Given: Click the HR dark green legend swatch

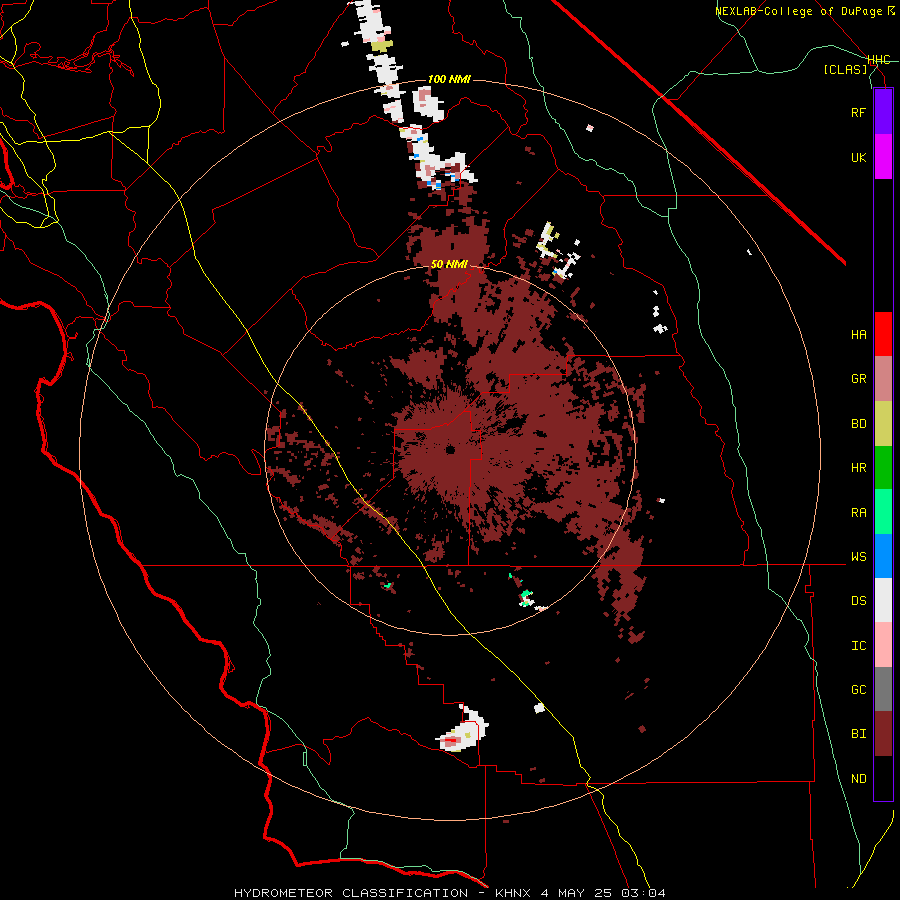Looking at the screenshot, I should 883,468.
